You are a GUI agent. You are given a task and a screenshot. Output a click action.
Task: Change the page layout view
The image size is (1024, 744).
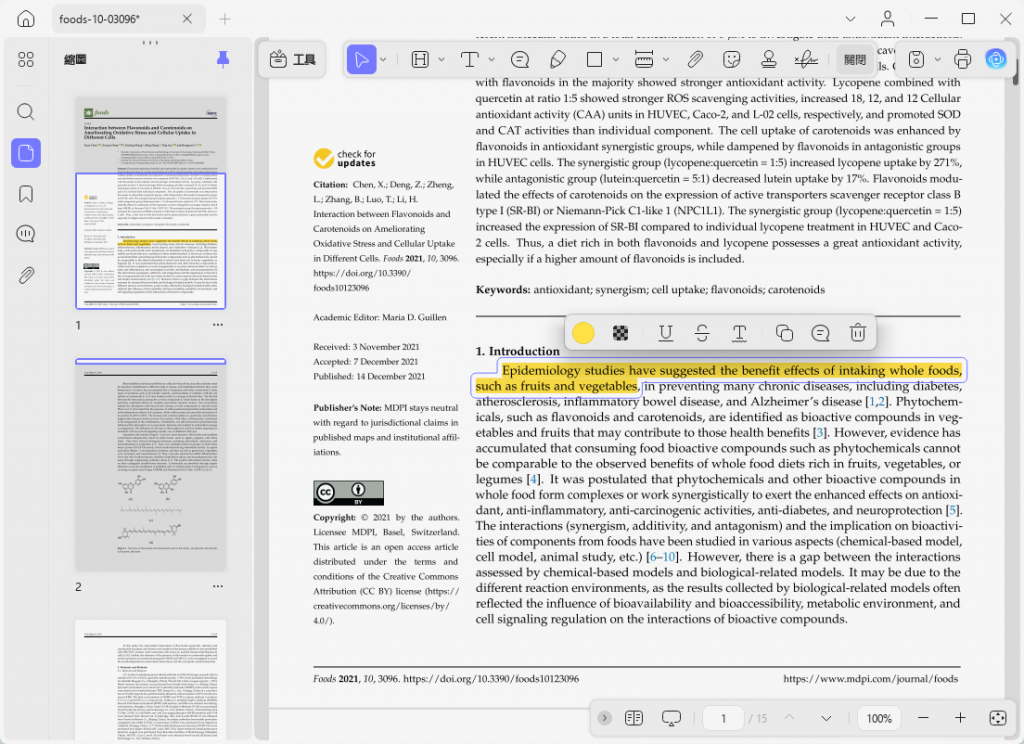(633, 718)
